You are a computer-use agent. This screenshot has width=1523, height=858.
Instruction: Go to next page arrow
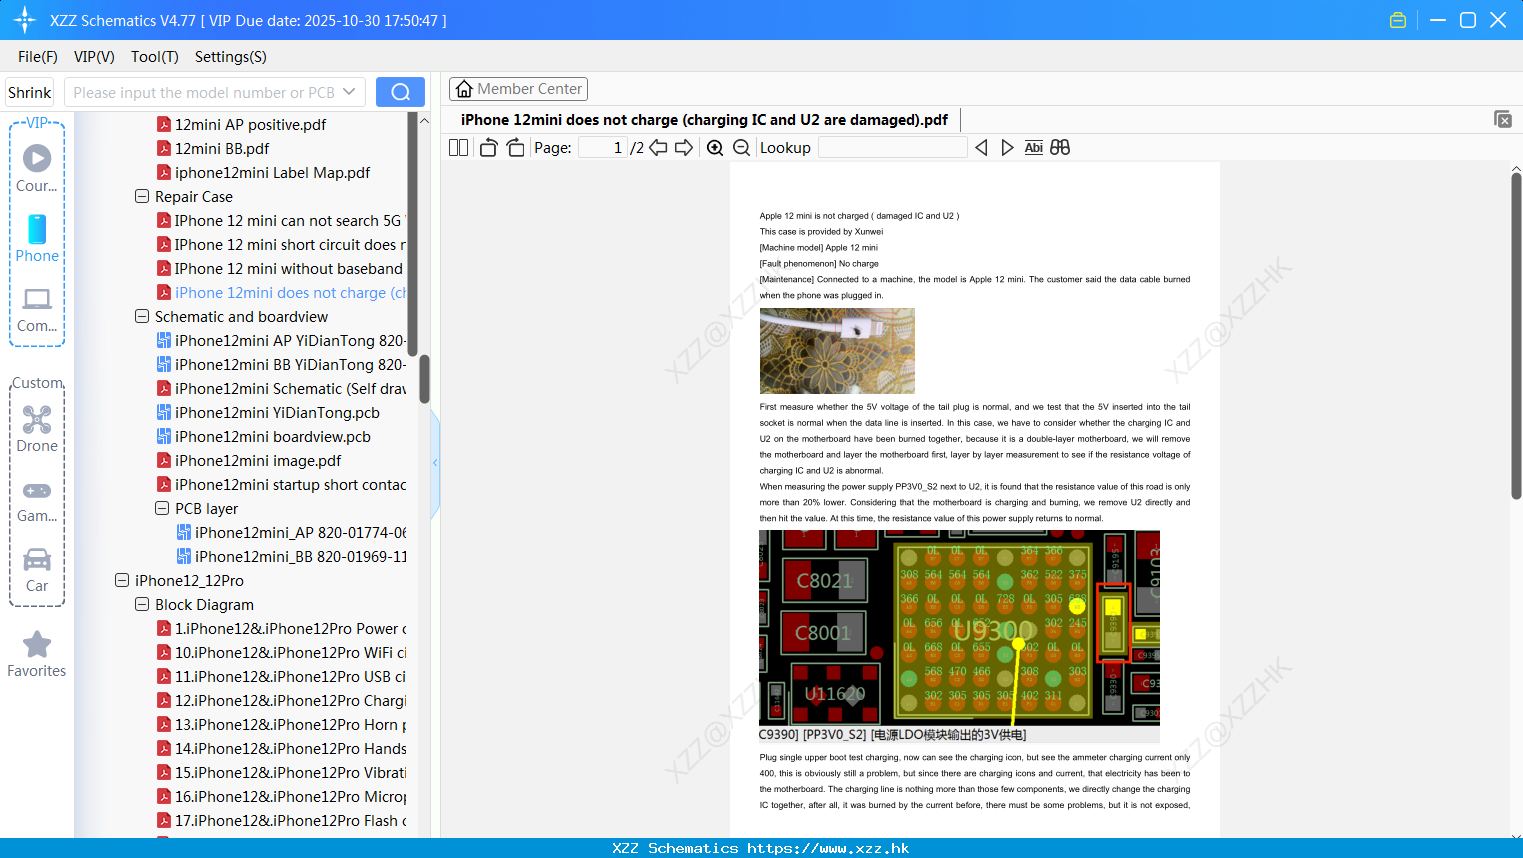point(684,148)
